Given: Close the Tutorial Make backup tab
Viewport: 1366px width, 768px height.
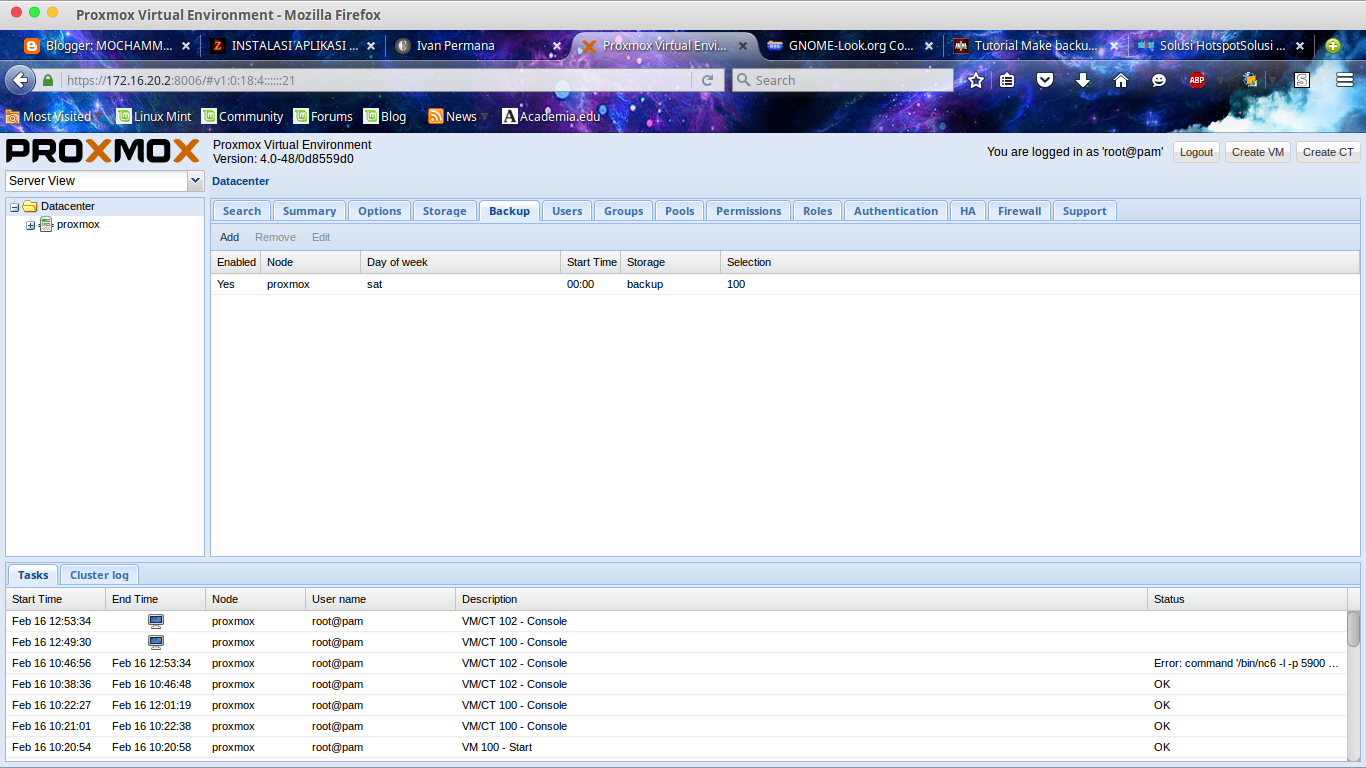Looking at the screenshot, I should pos(1114,46).
